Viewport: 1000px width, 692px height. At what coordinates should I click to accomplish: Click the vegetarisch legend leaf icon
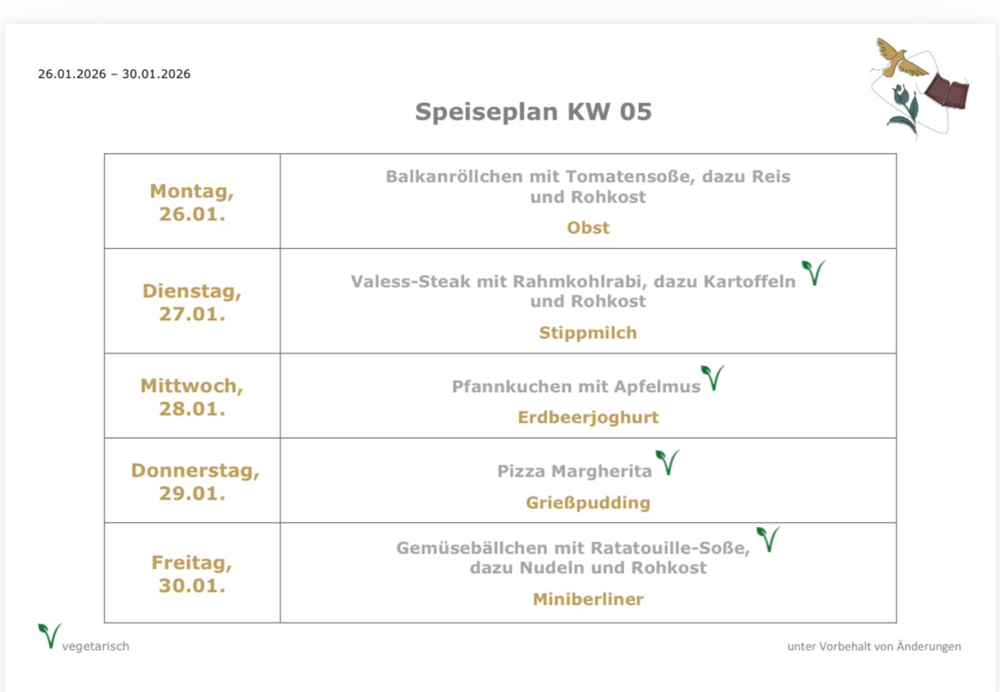click(x=49, y=636)
